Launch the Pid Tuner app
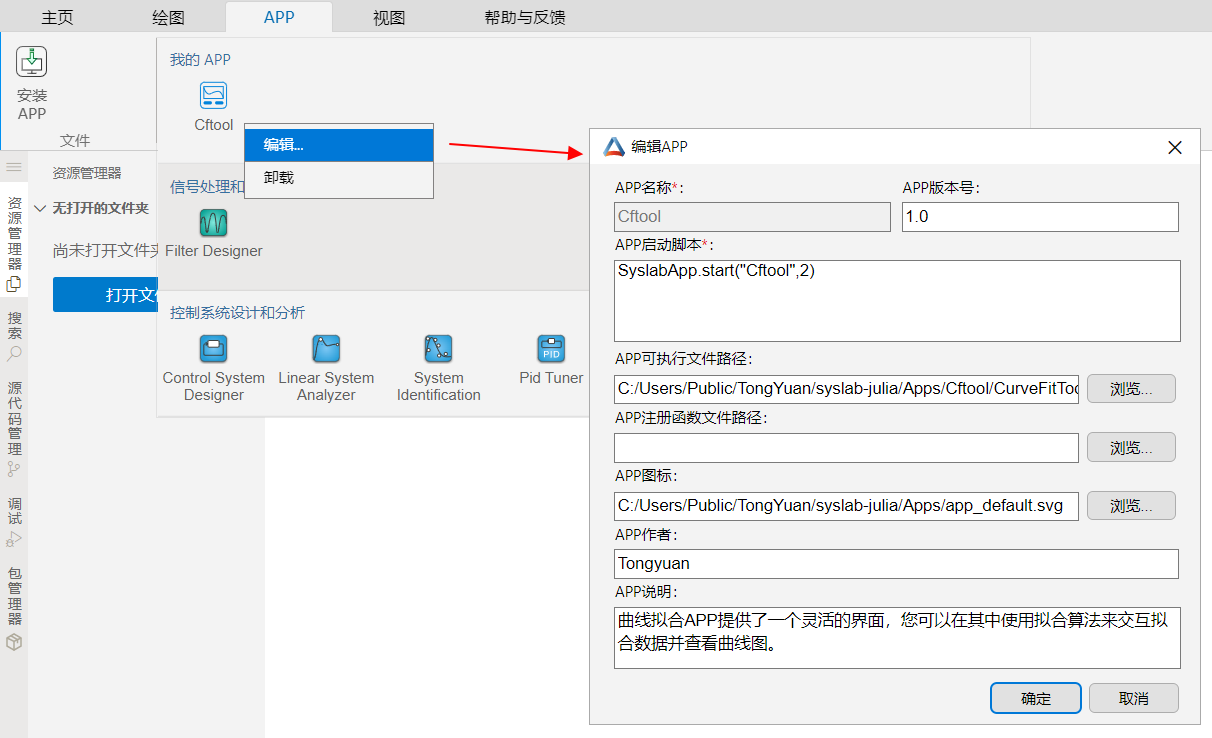The width and height of the screenshot is (1212, 738). (x=551, y=349)
